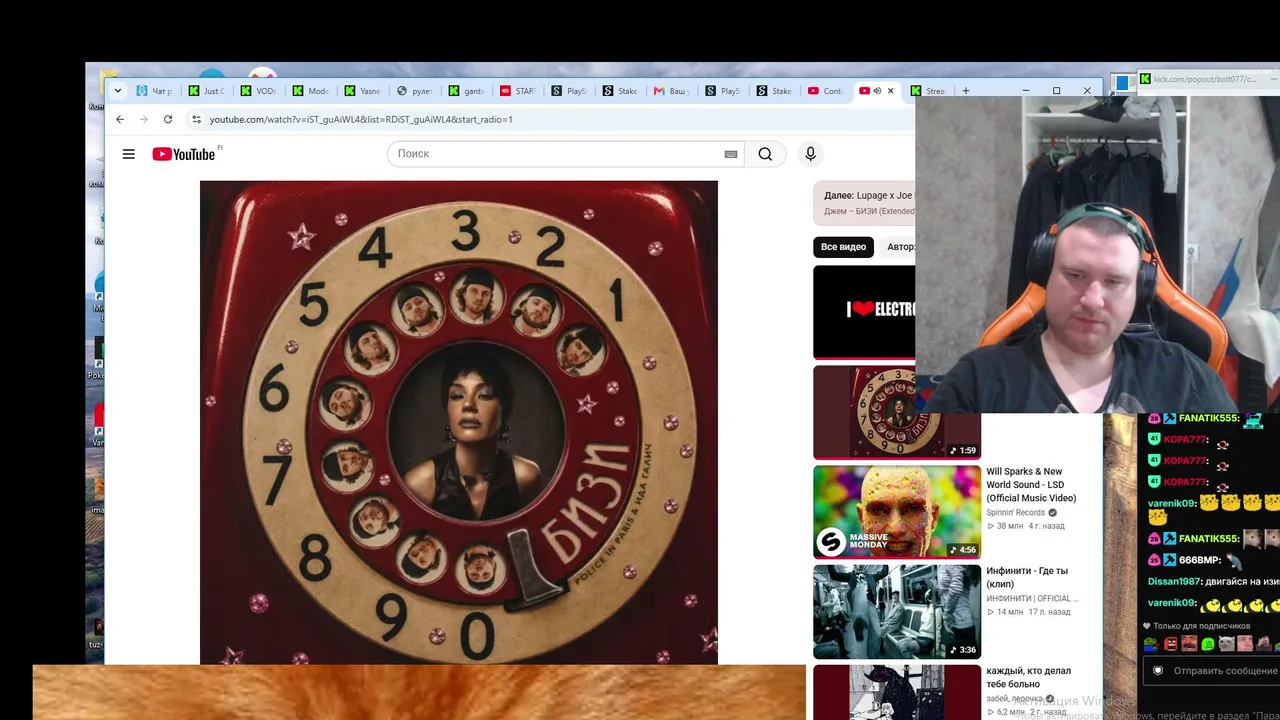Switch to the "Cont" YouTube tab
1280x720 pixels.
click(x=827, y=91)
